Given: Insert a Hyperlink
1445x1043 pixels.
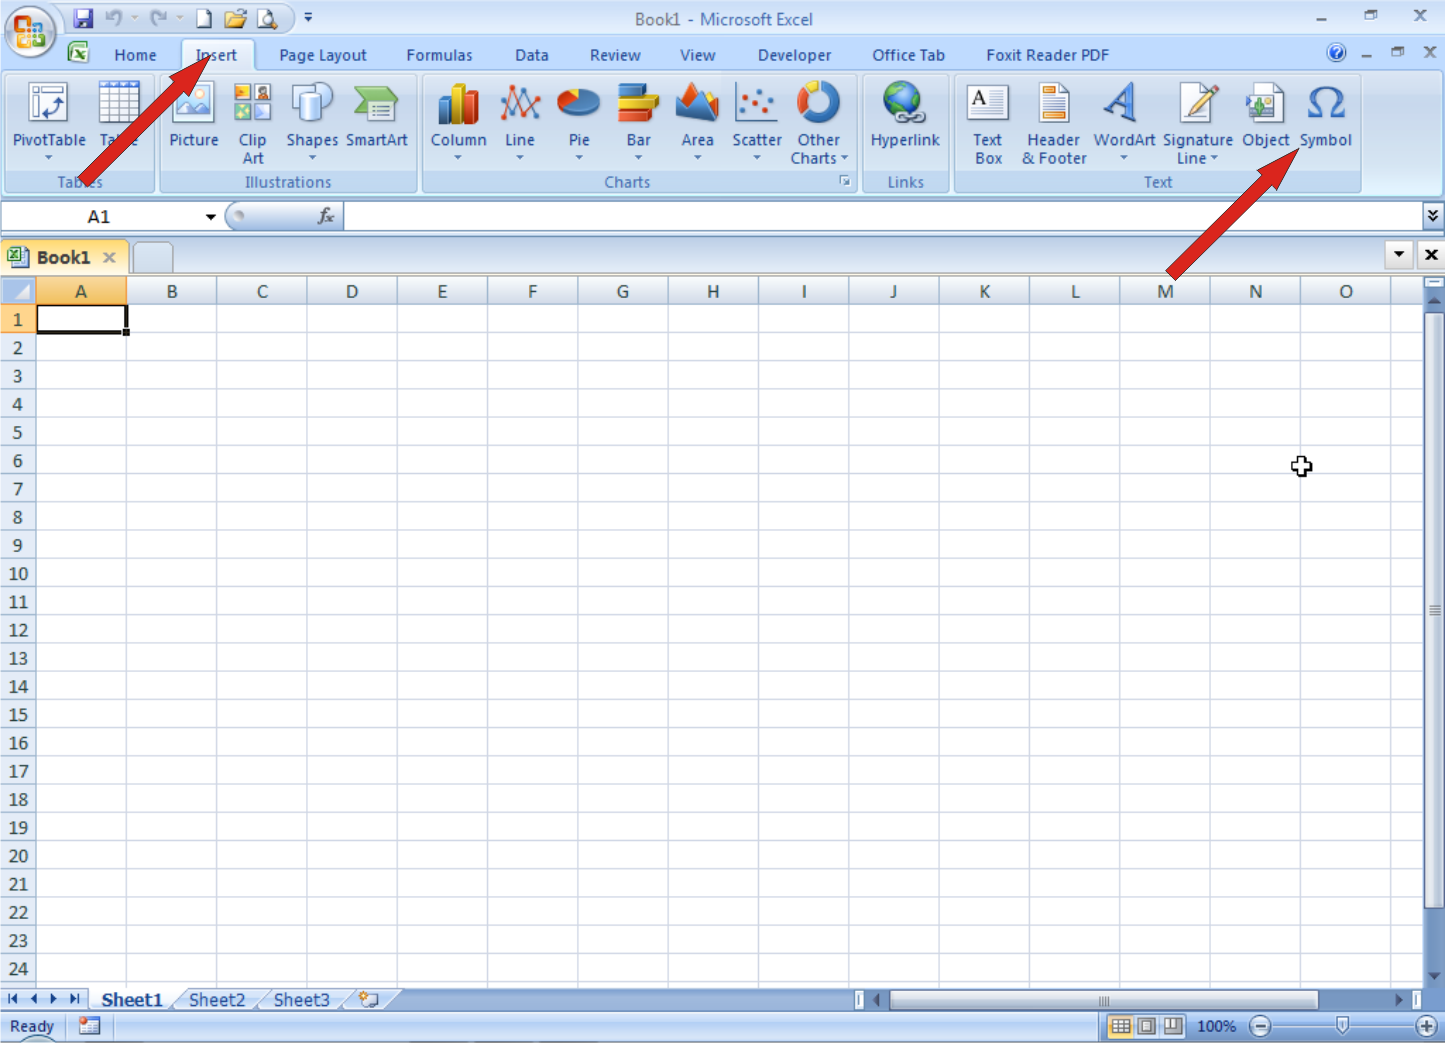Looking at the screenshot, I should tap(904, 118).
